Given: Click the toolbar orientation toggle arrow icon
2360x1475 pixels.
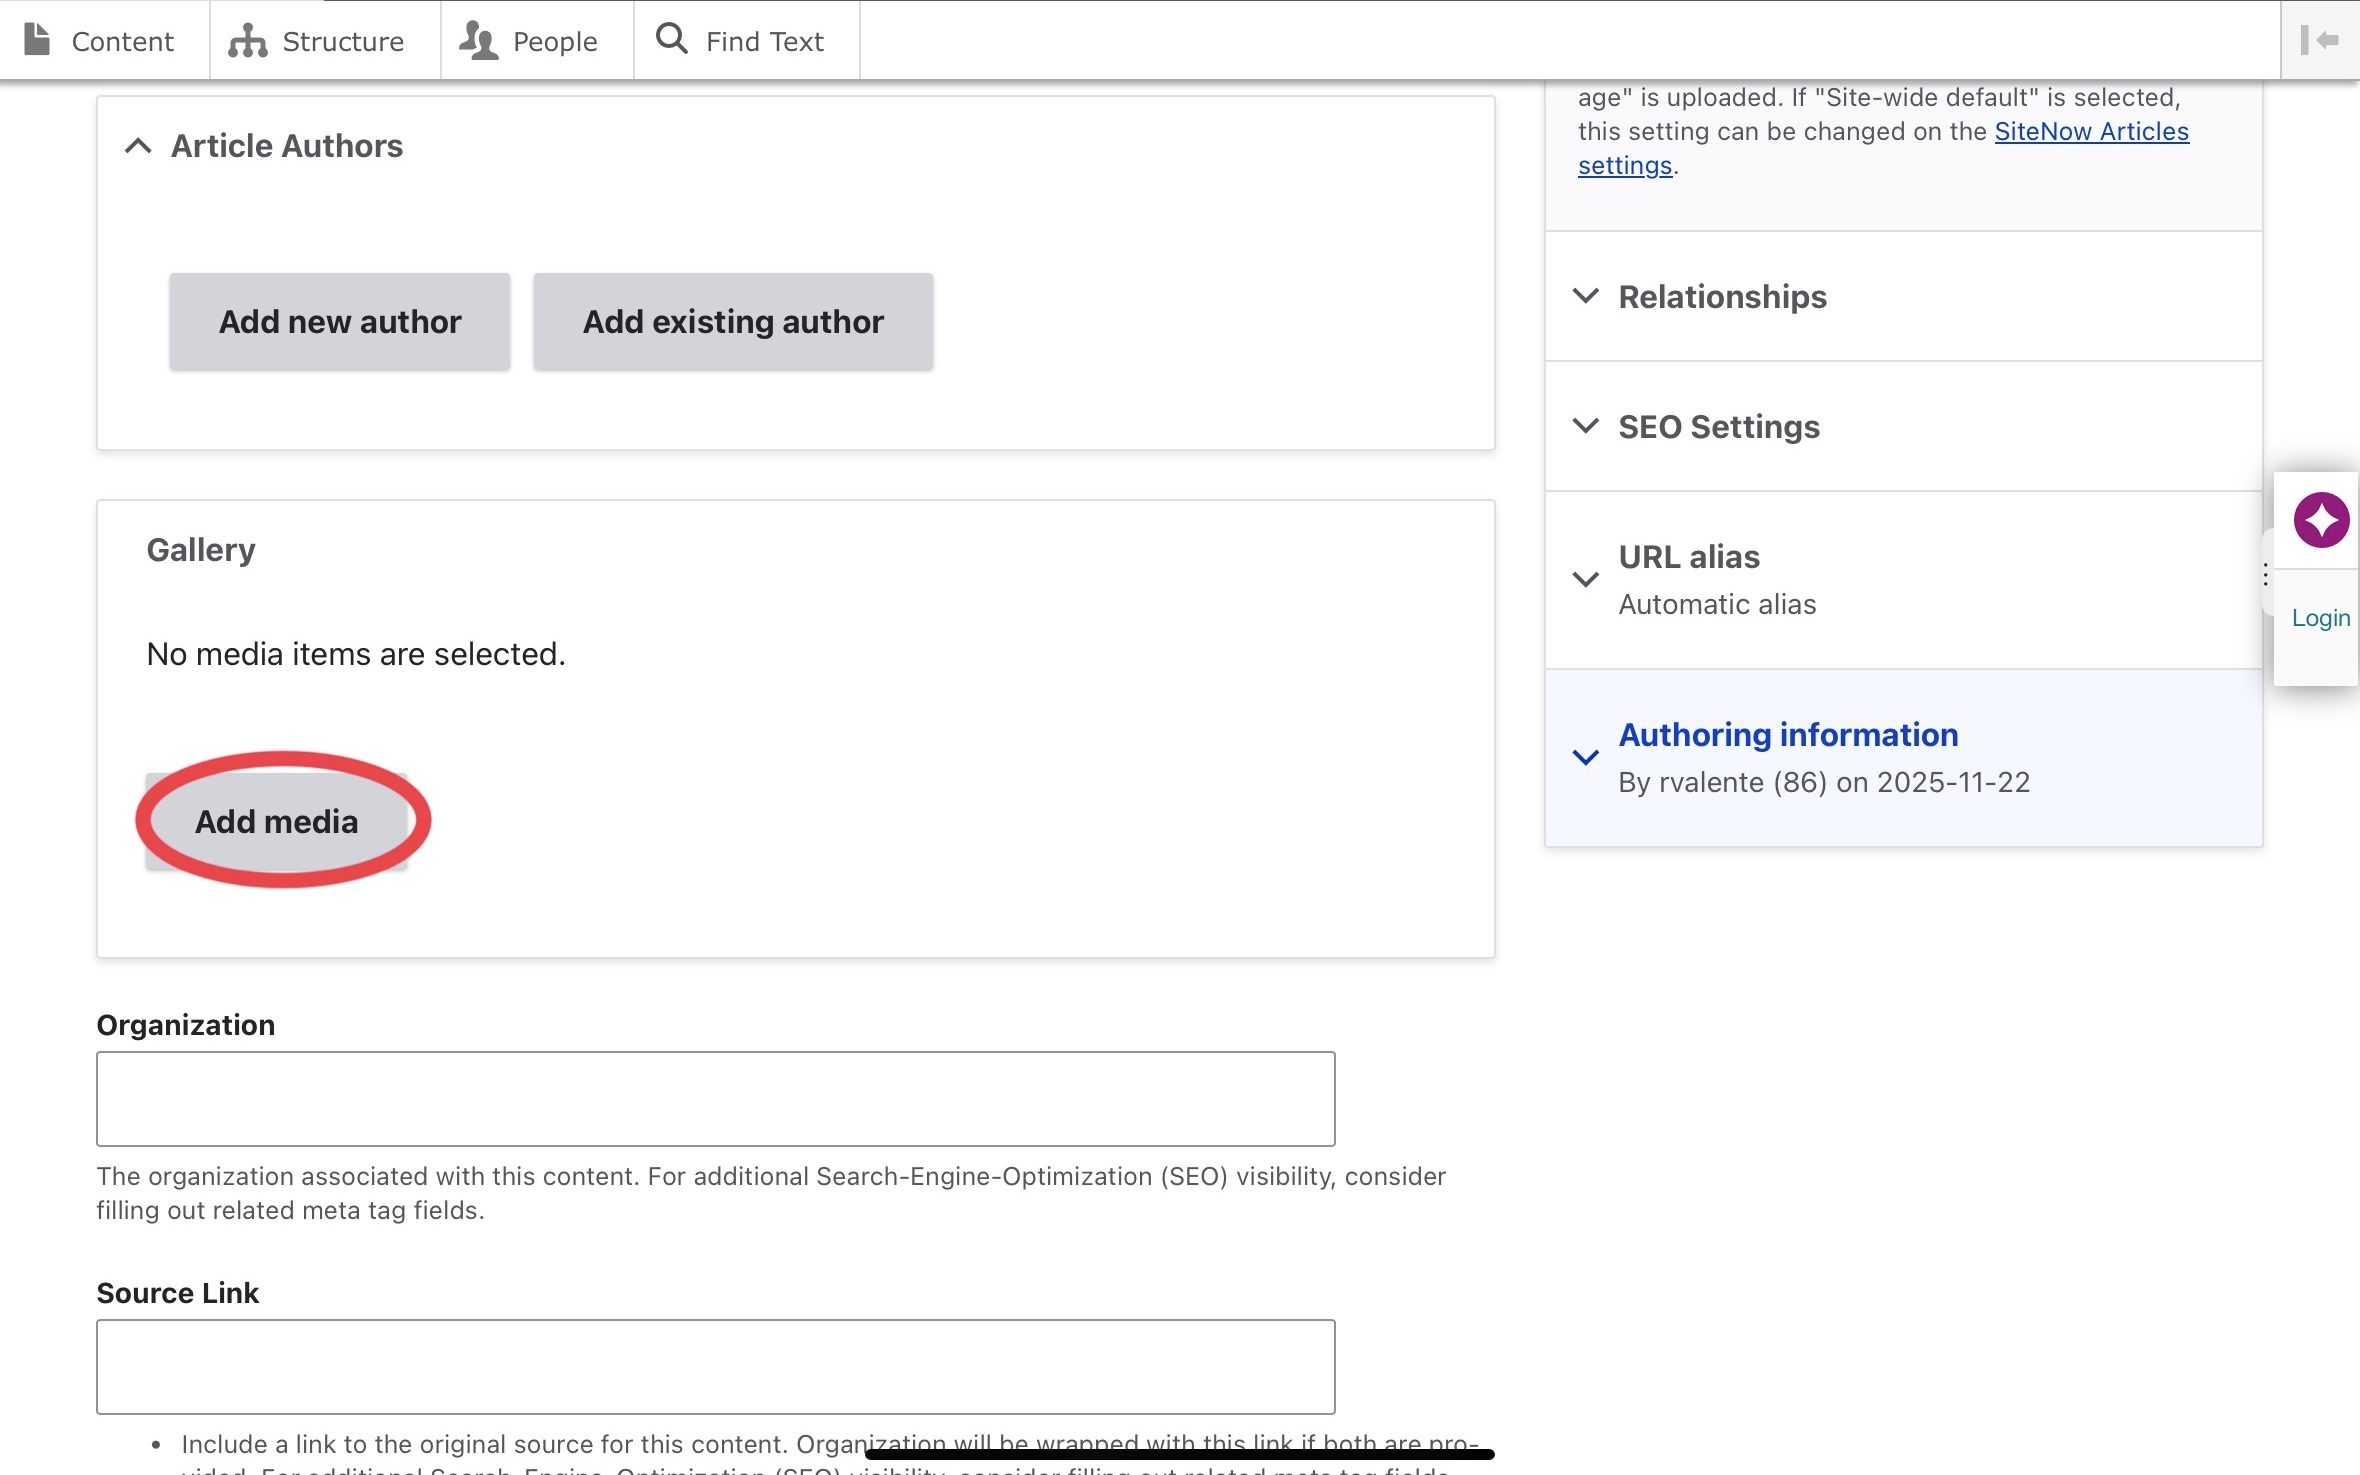Looking at the screenshot, I should [x=2319, y=40].
